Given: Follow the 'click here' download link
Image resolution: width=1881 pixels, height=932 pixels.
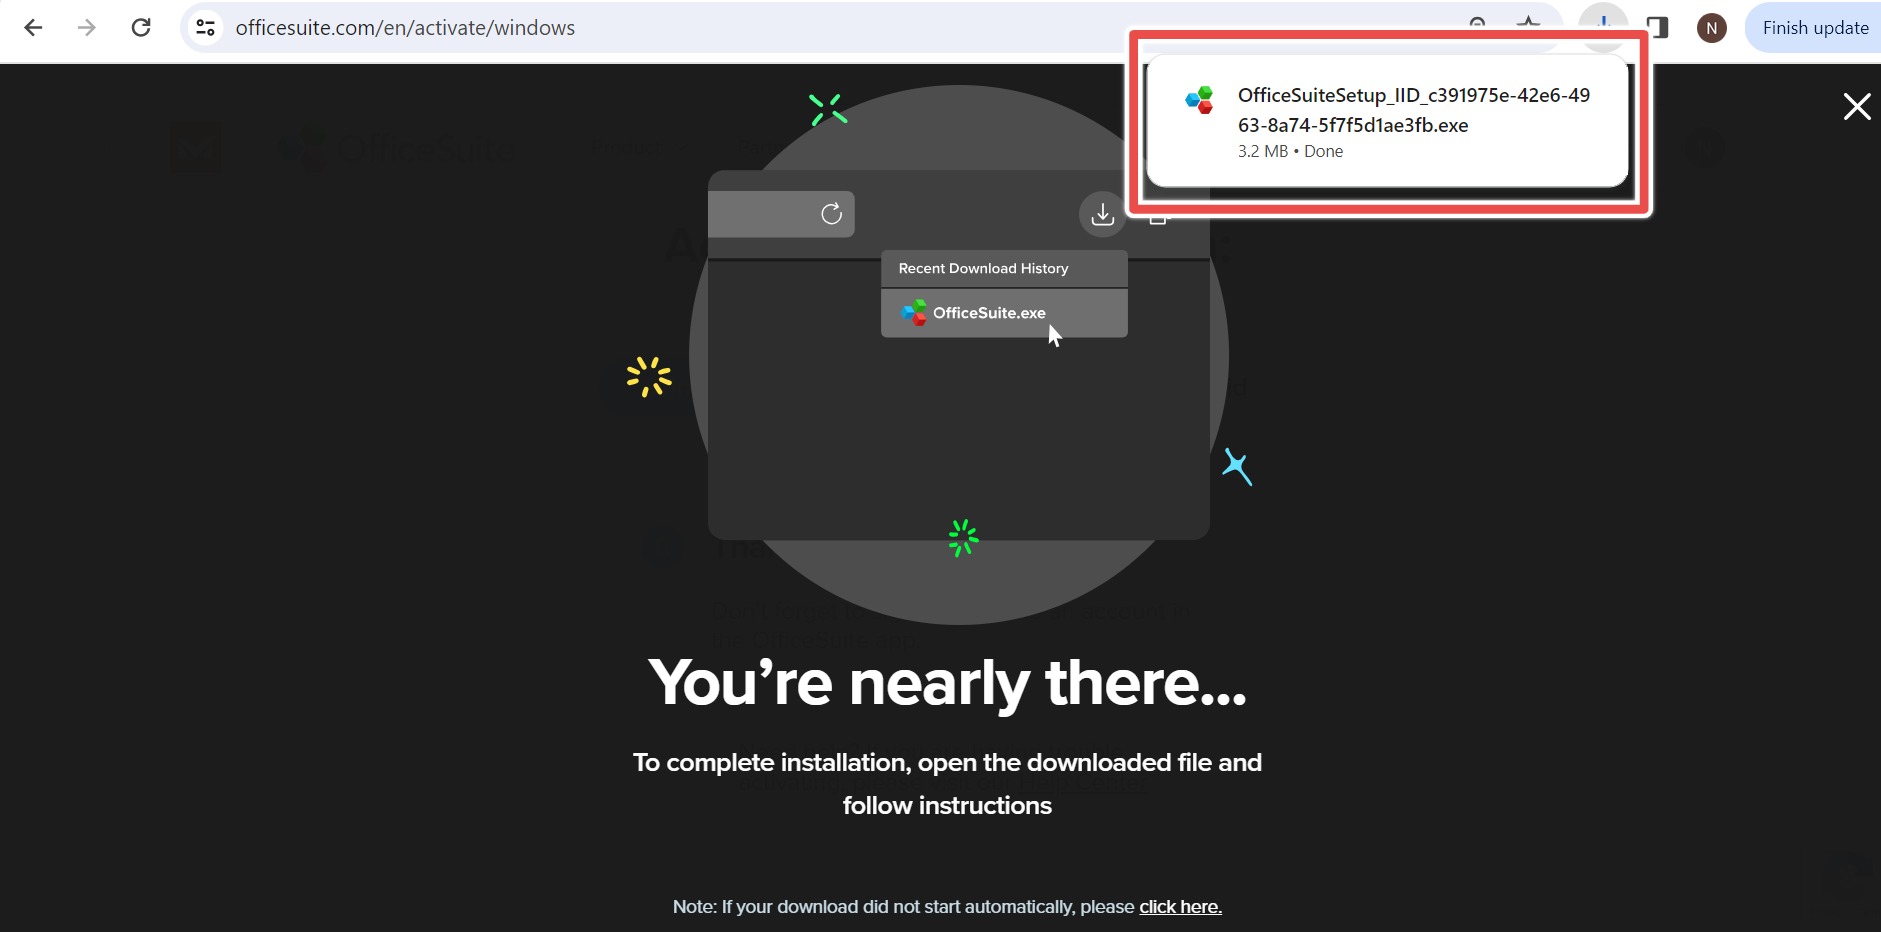Looking at the screenshot, I should [1180, 907].
